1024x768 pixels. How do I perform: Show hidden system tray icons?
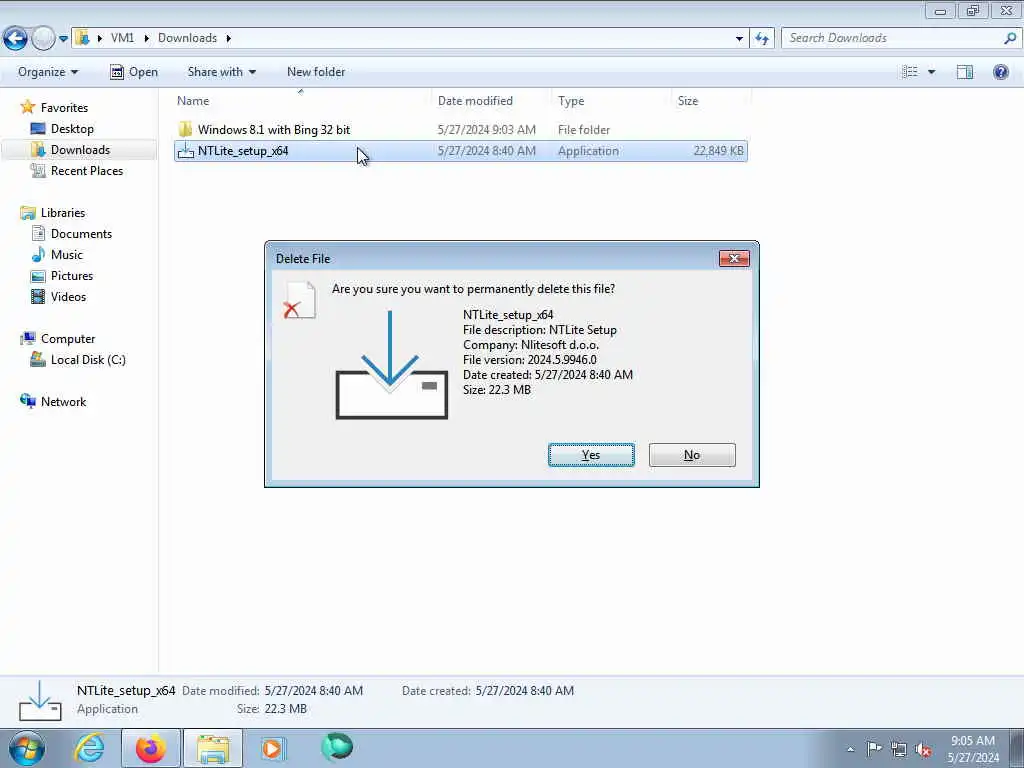coord(850,749)
